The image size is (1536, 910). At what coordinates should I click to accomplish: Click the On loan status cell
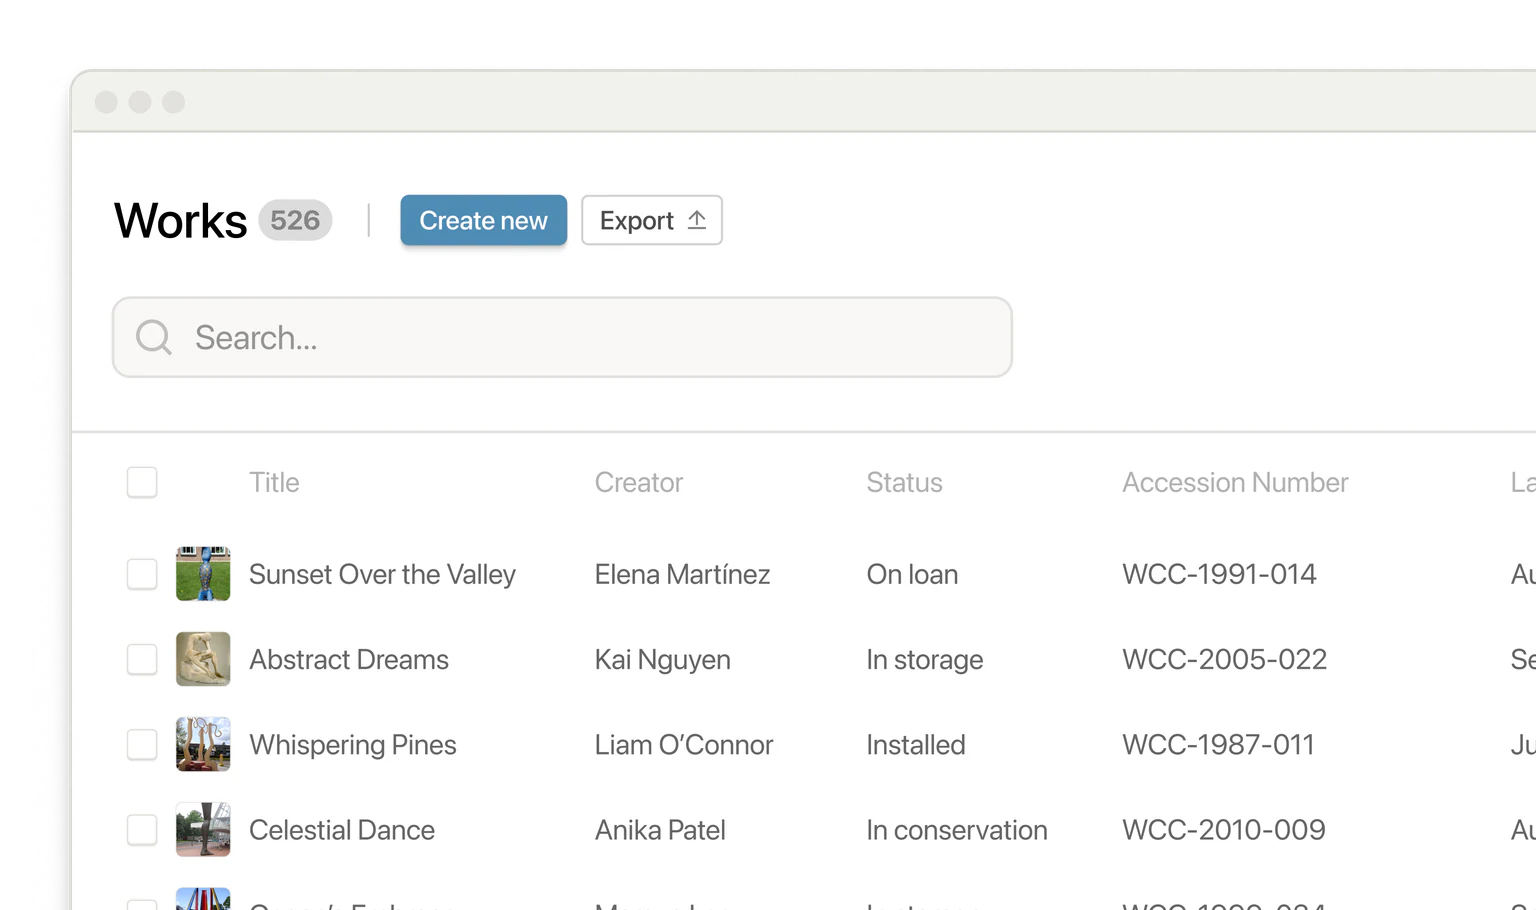[912, 574]
